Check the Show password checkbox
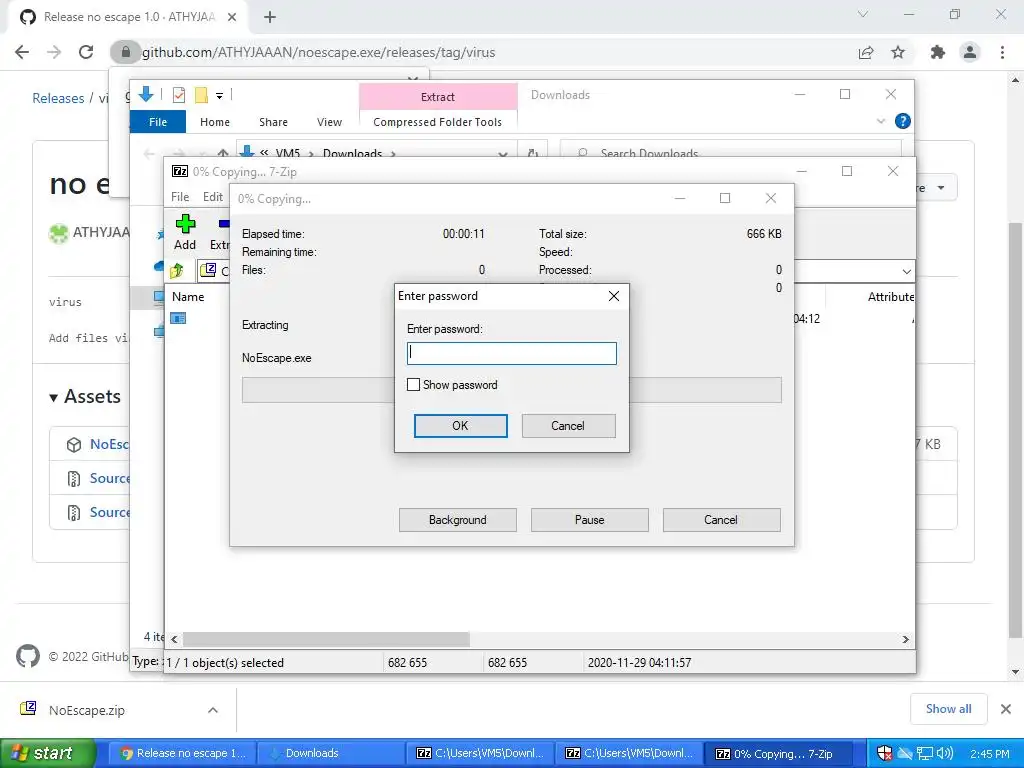The height and width of the screenshot is (768, 1024). click(x=413, y=385)
